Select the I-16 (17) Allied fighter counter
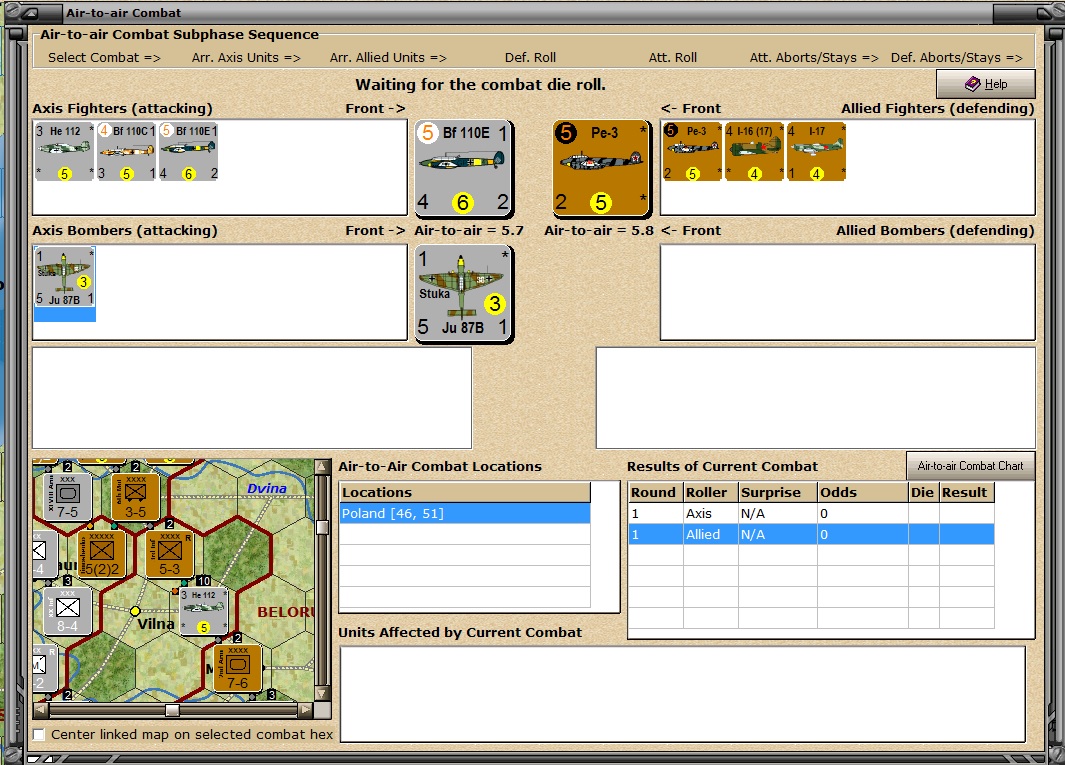Image resolution: width=1065 pixels, height=765 pixels. pyautogui.click(x=754, y=152)
